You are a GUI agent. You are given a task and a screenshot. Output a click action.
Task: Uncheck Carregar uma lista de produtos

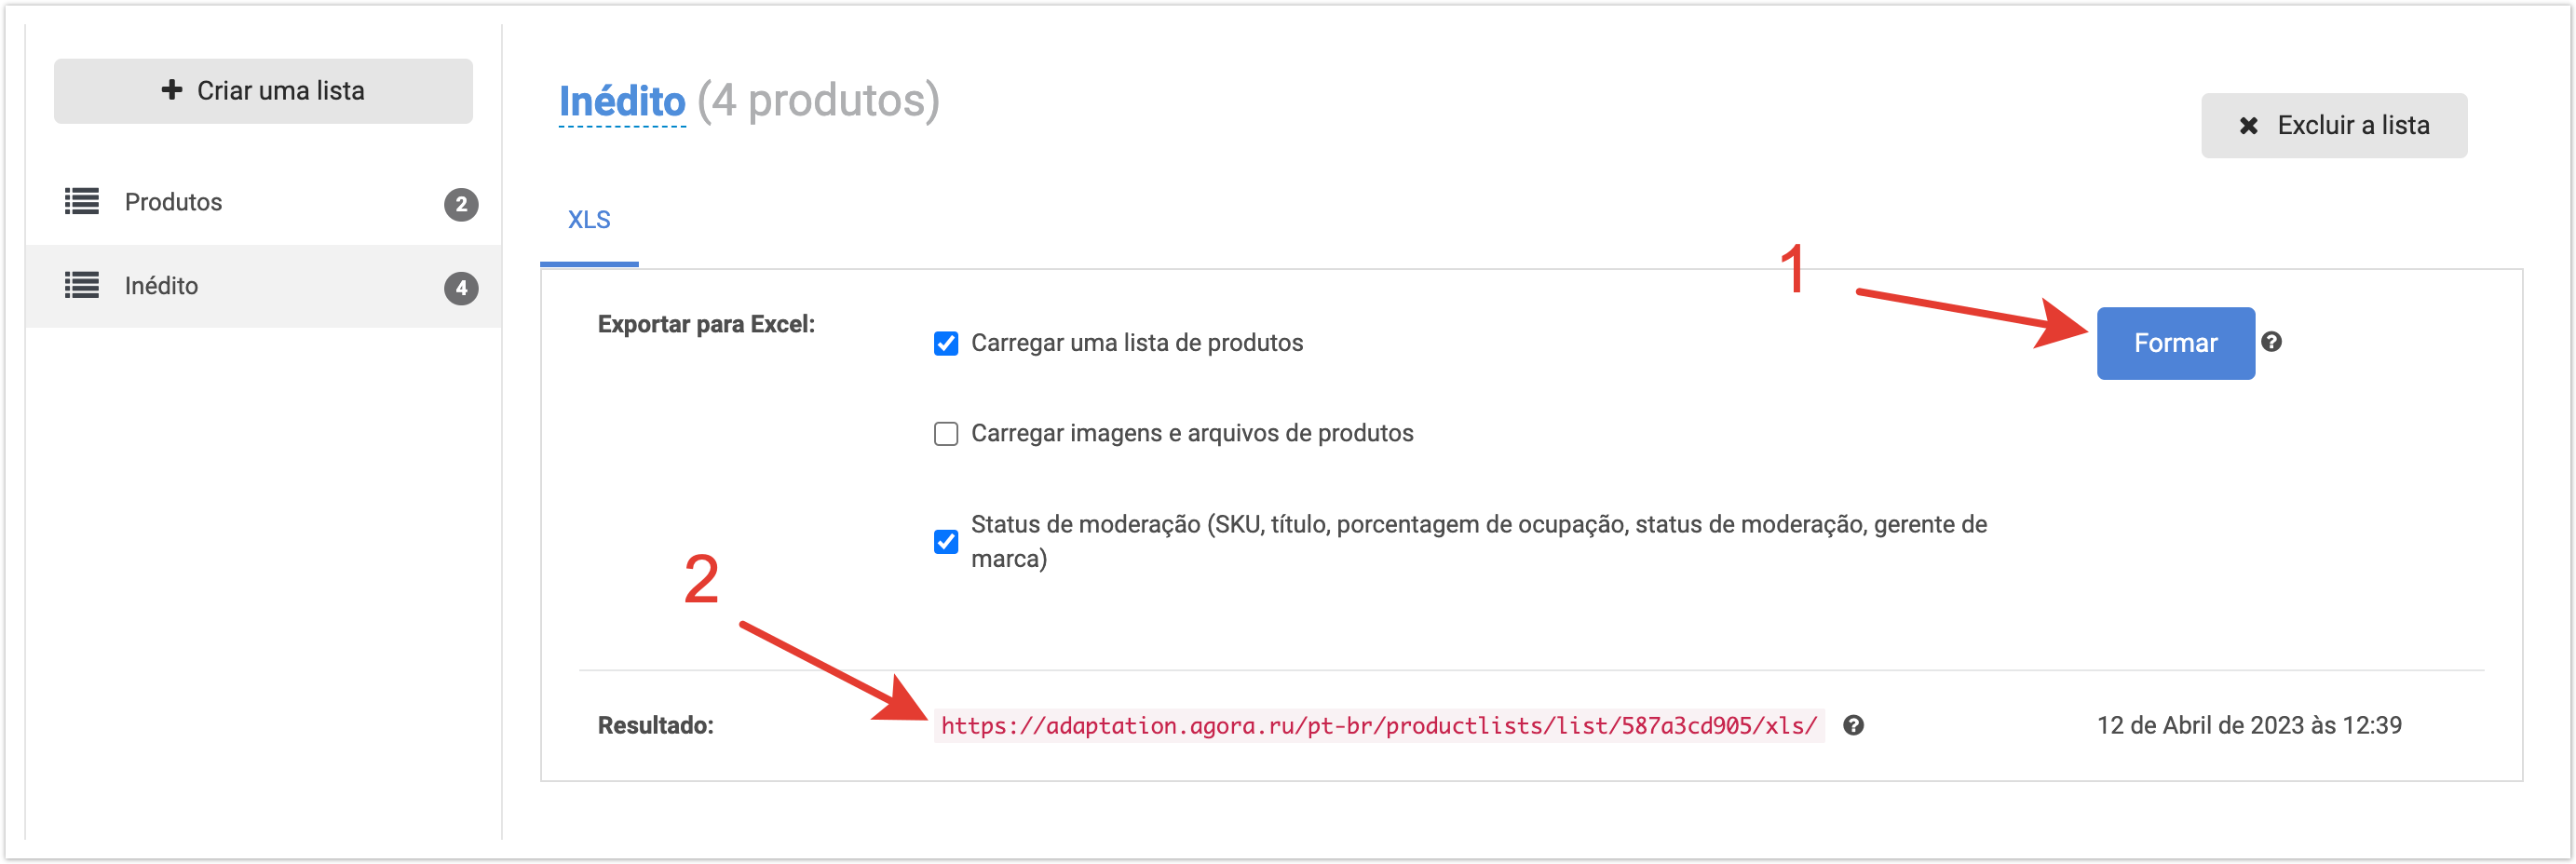pos(945,344)
